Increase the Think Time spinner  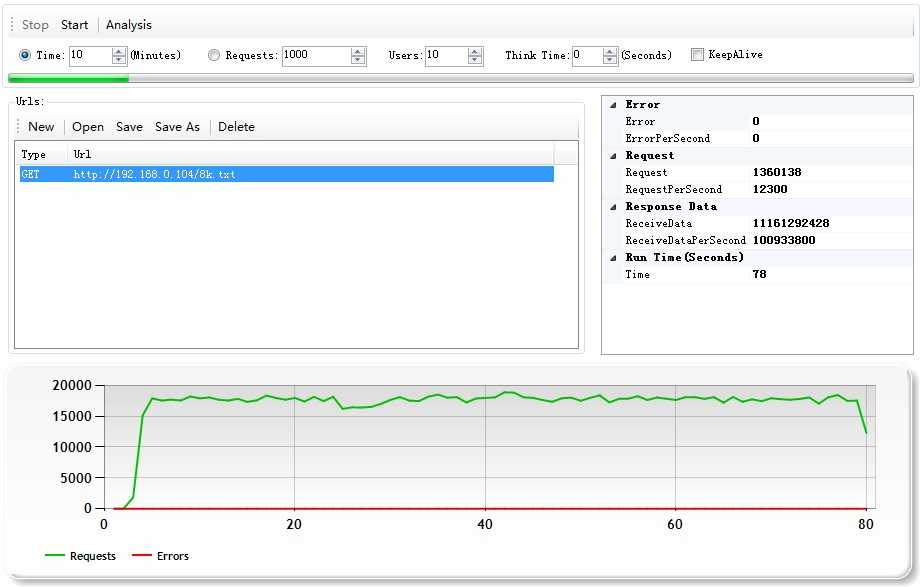(610, 52)
